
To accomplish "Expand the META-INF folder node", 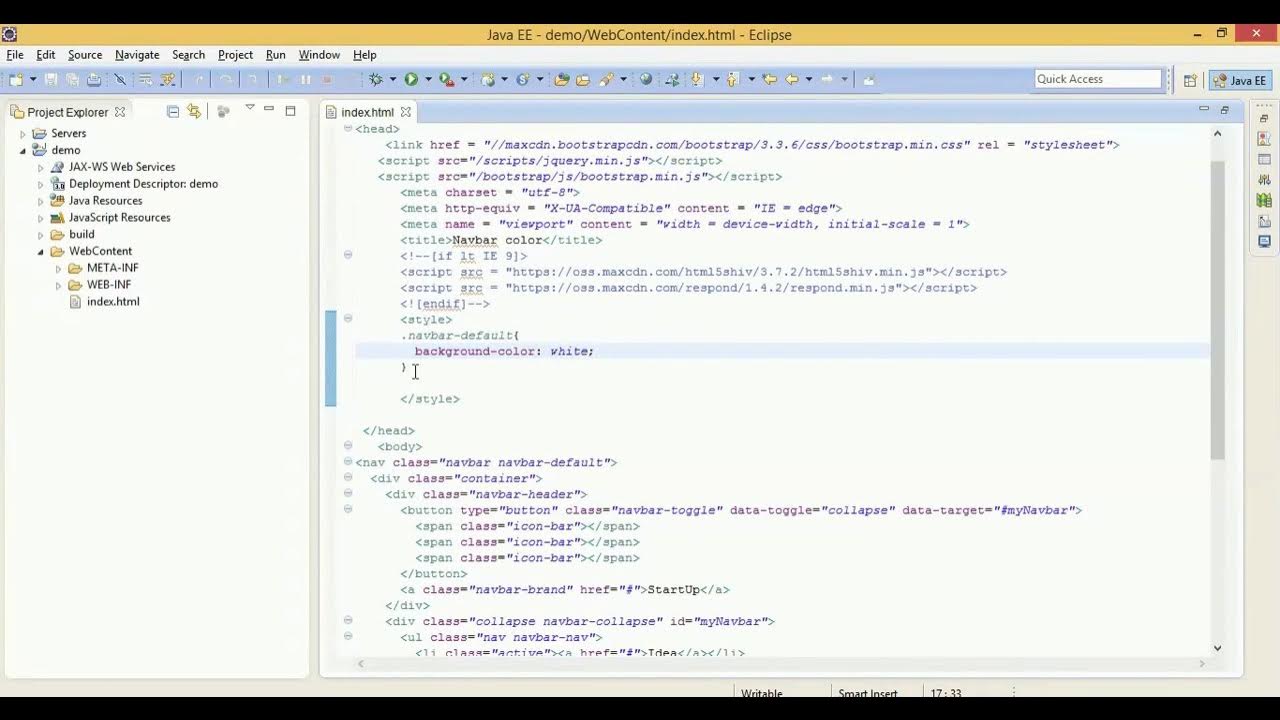I will (58, 269).
